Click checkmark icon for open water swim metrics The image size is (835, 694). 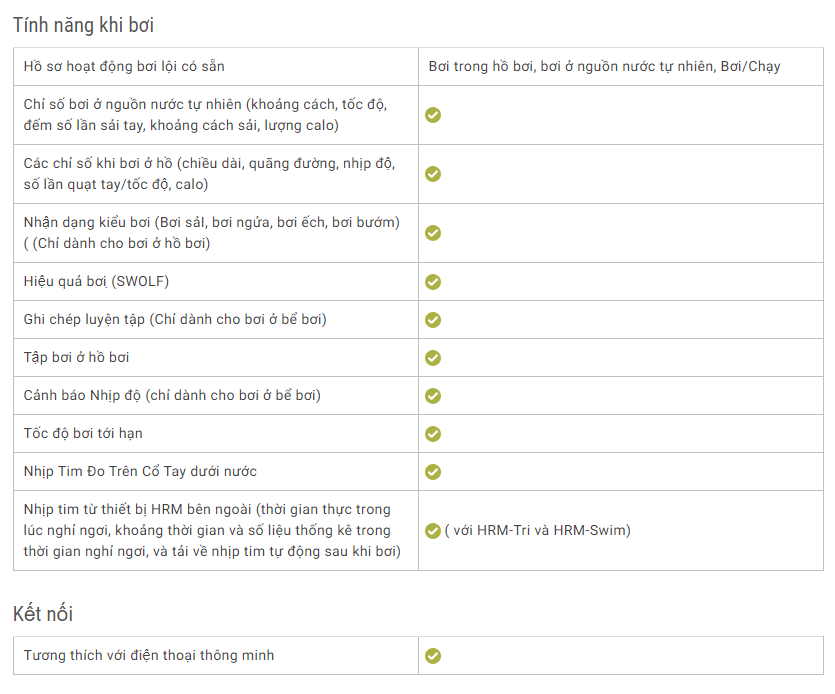pos(433,115)
